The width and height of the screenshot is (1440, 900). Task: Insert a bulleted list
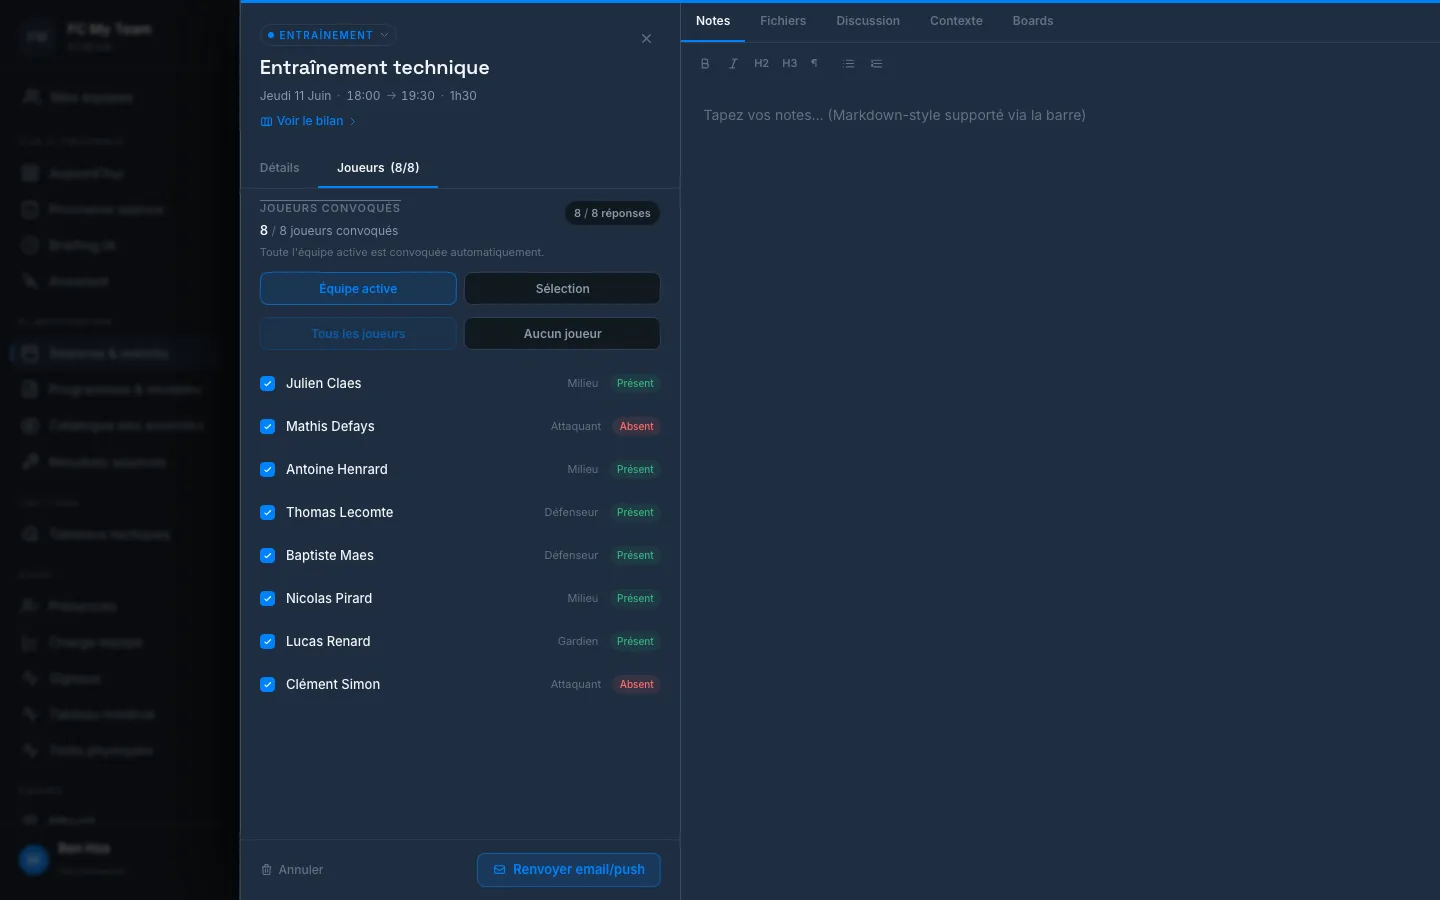click(x=848, y=63)
